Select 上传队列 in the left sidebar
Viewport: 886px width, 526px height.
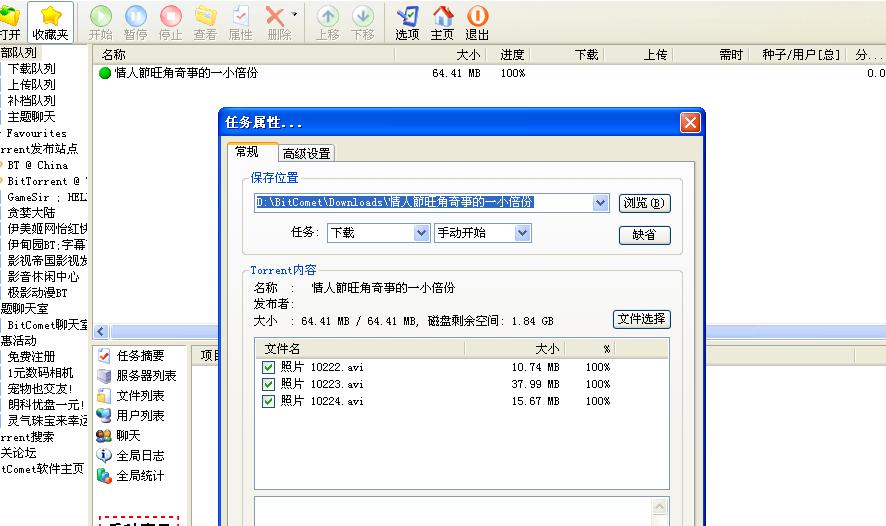click(32, 85)
